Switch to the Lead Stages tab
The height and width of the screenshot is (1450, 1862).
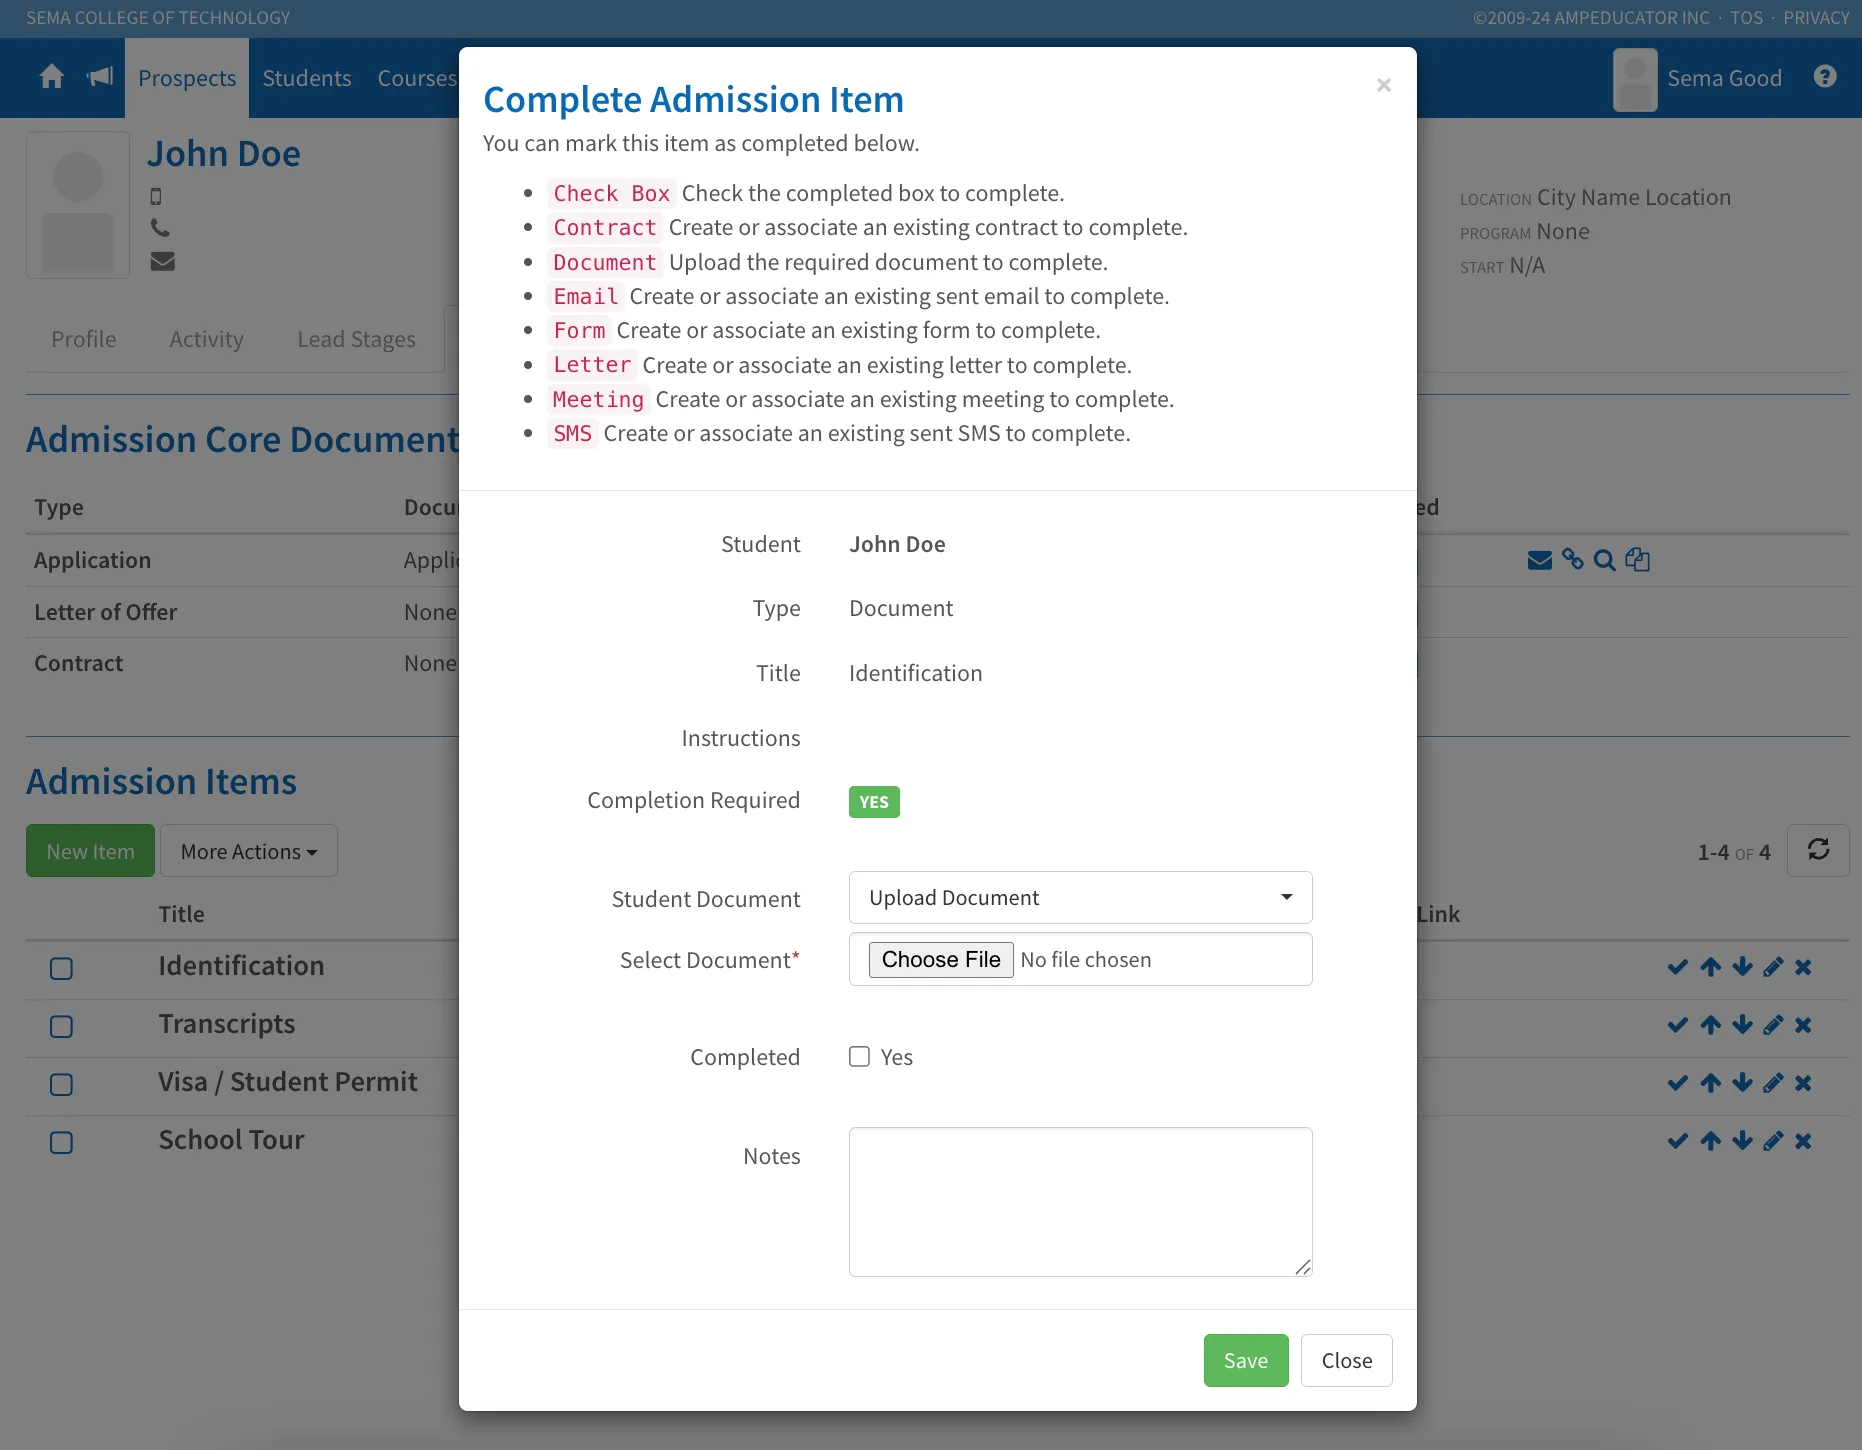pos(356,339)
